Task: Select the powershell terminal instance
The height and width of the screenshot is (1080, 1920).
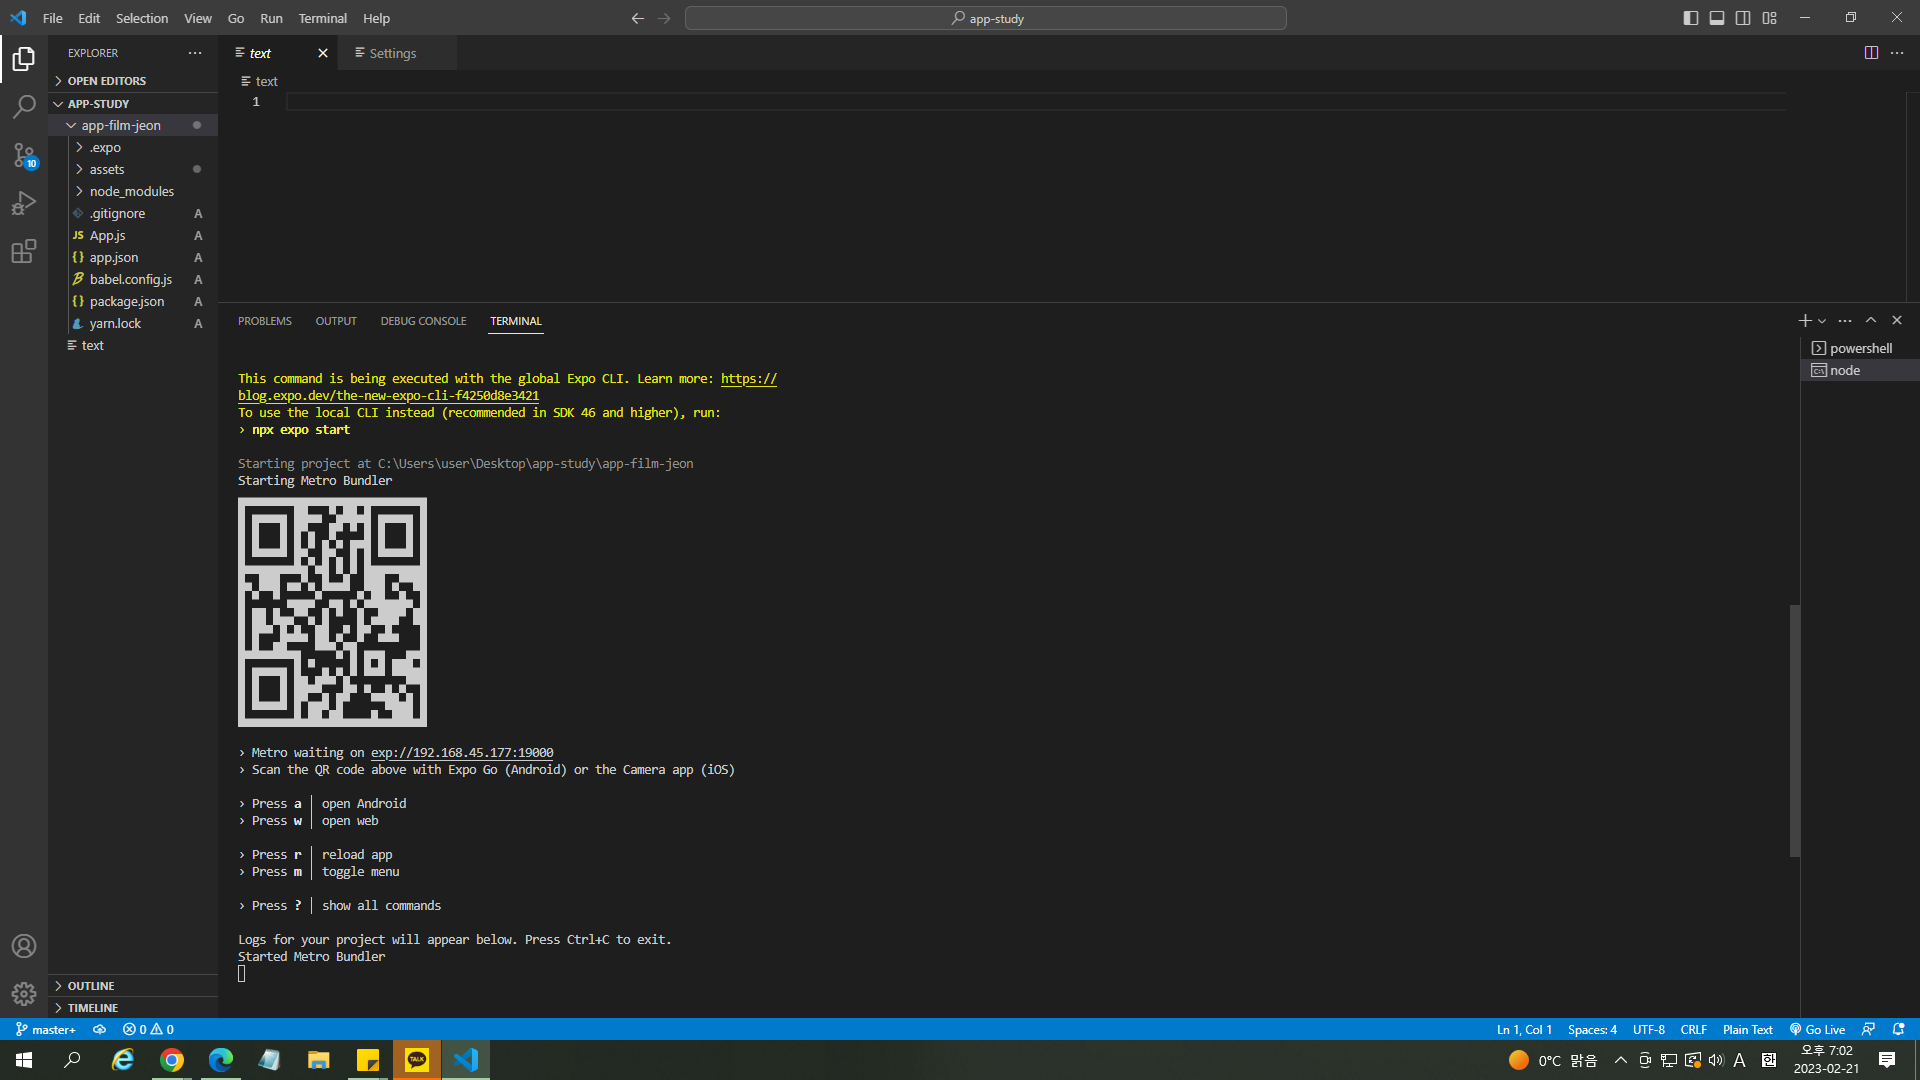Action: pyautogui.click(x=1860, y=348)
